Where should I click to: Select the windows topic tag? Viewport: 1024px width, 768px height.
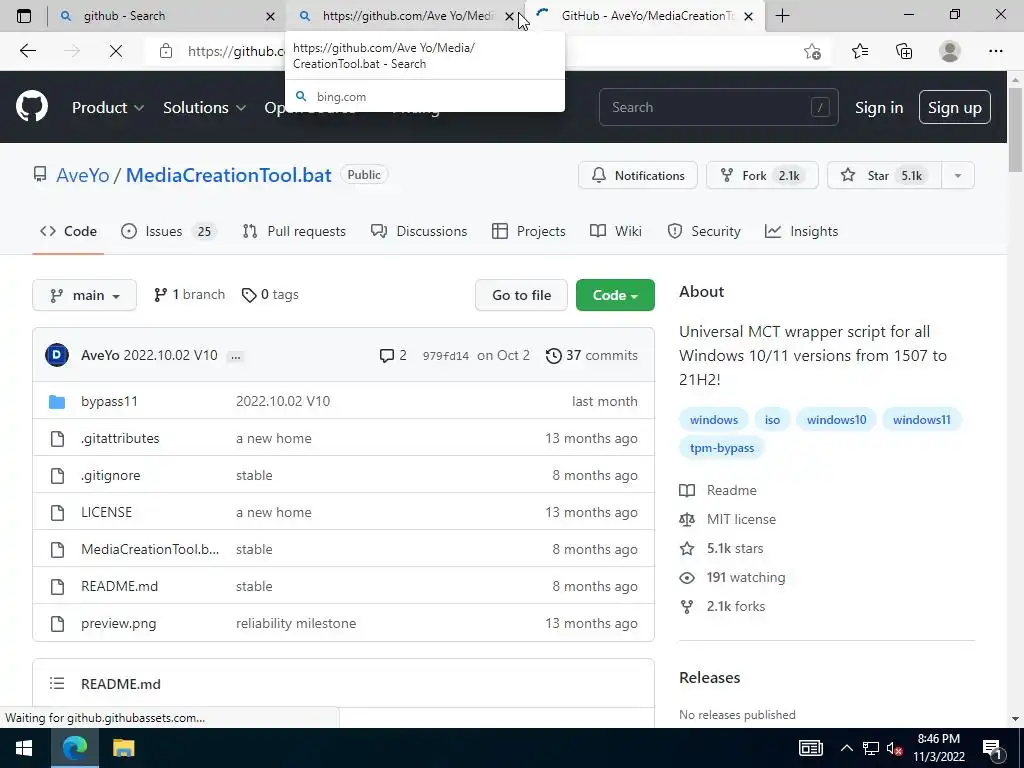pos(714,419)
